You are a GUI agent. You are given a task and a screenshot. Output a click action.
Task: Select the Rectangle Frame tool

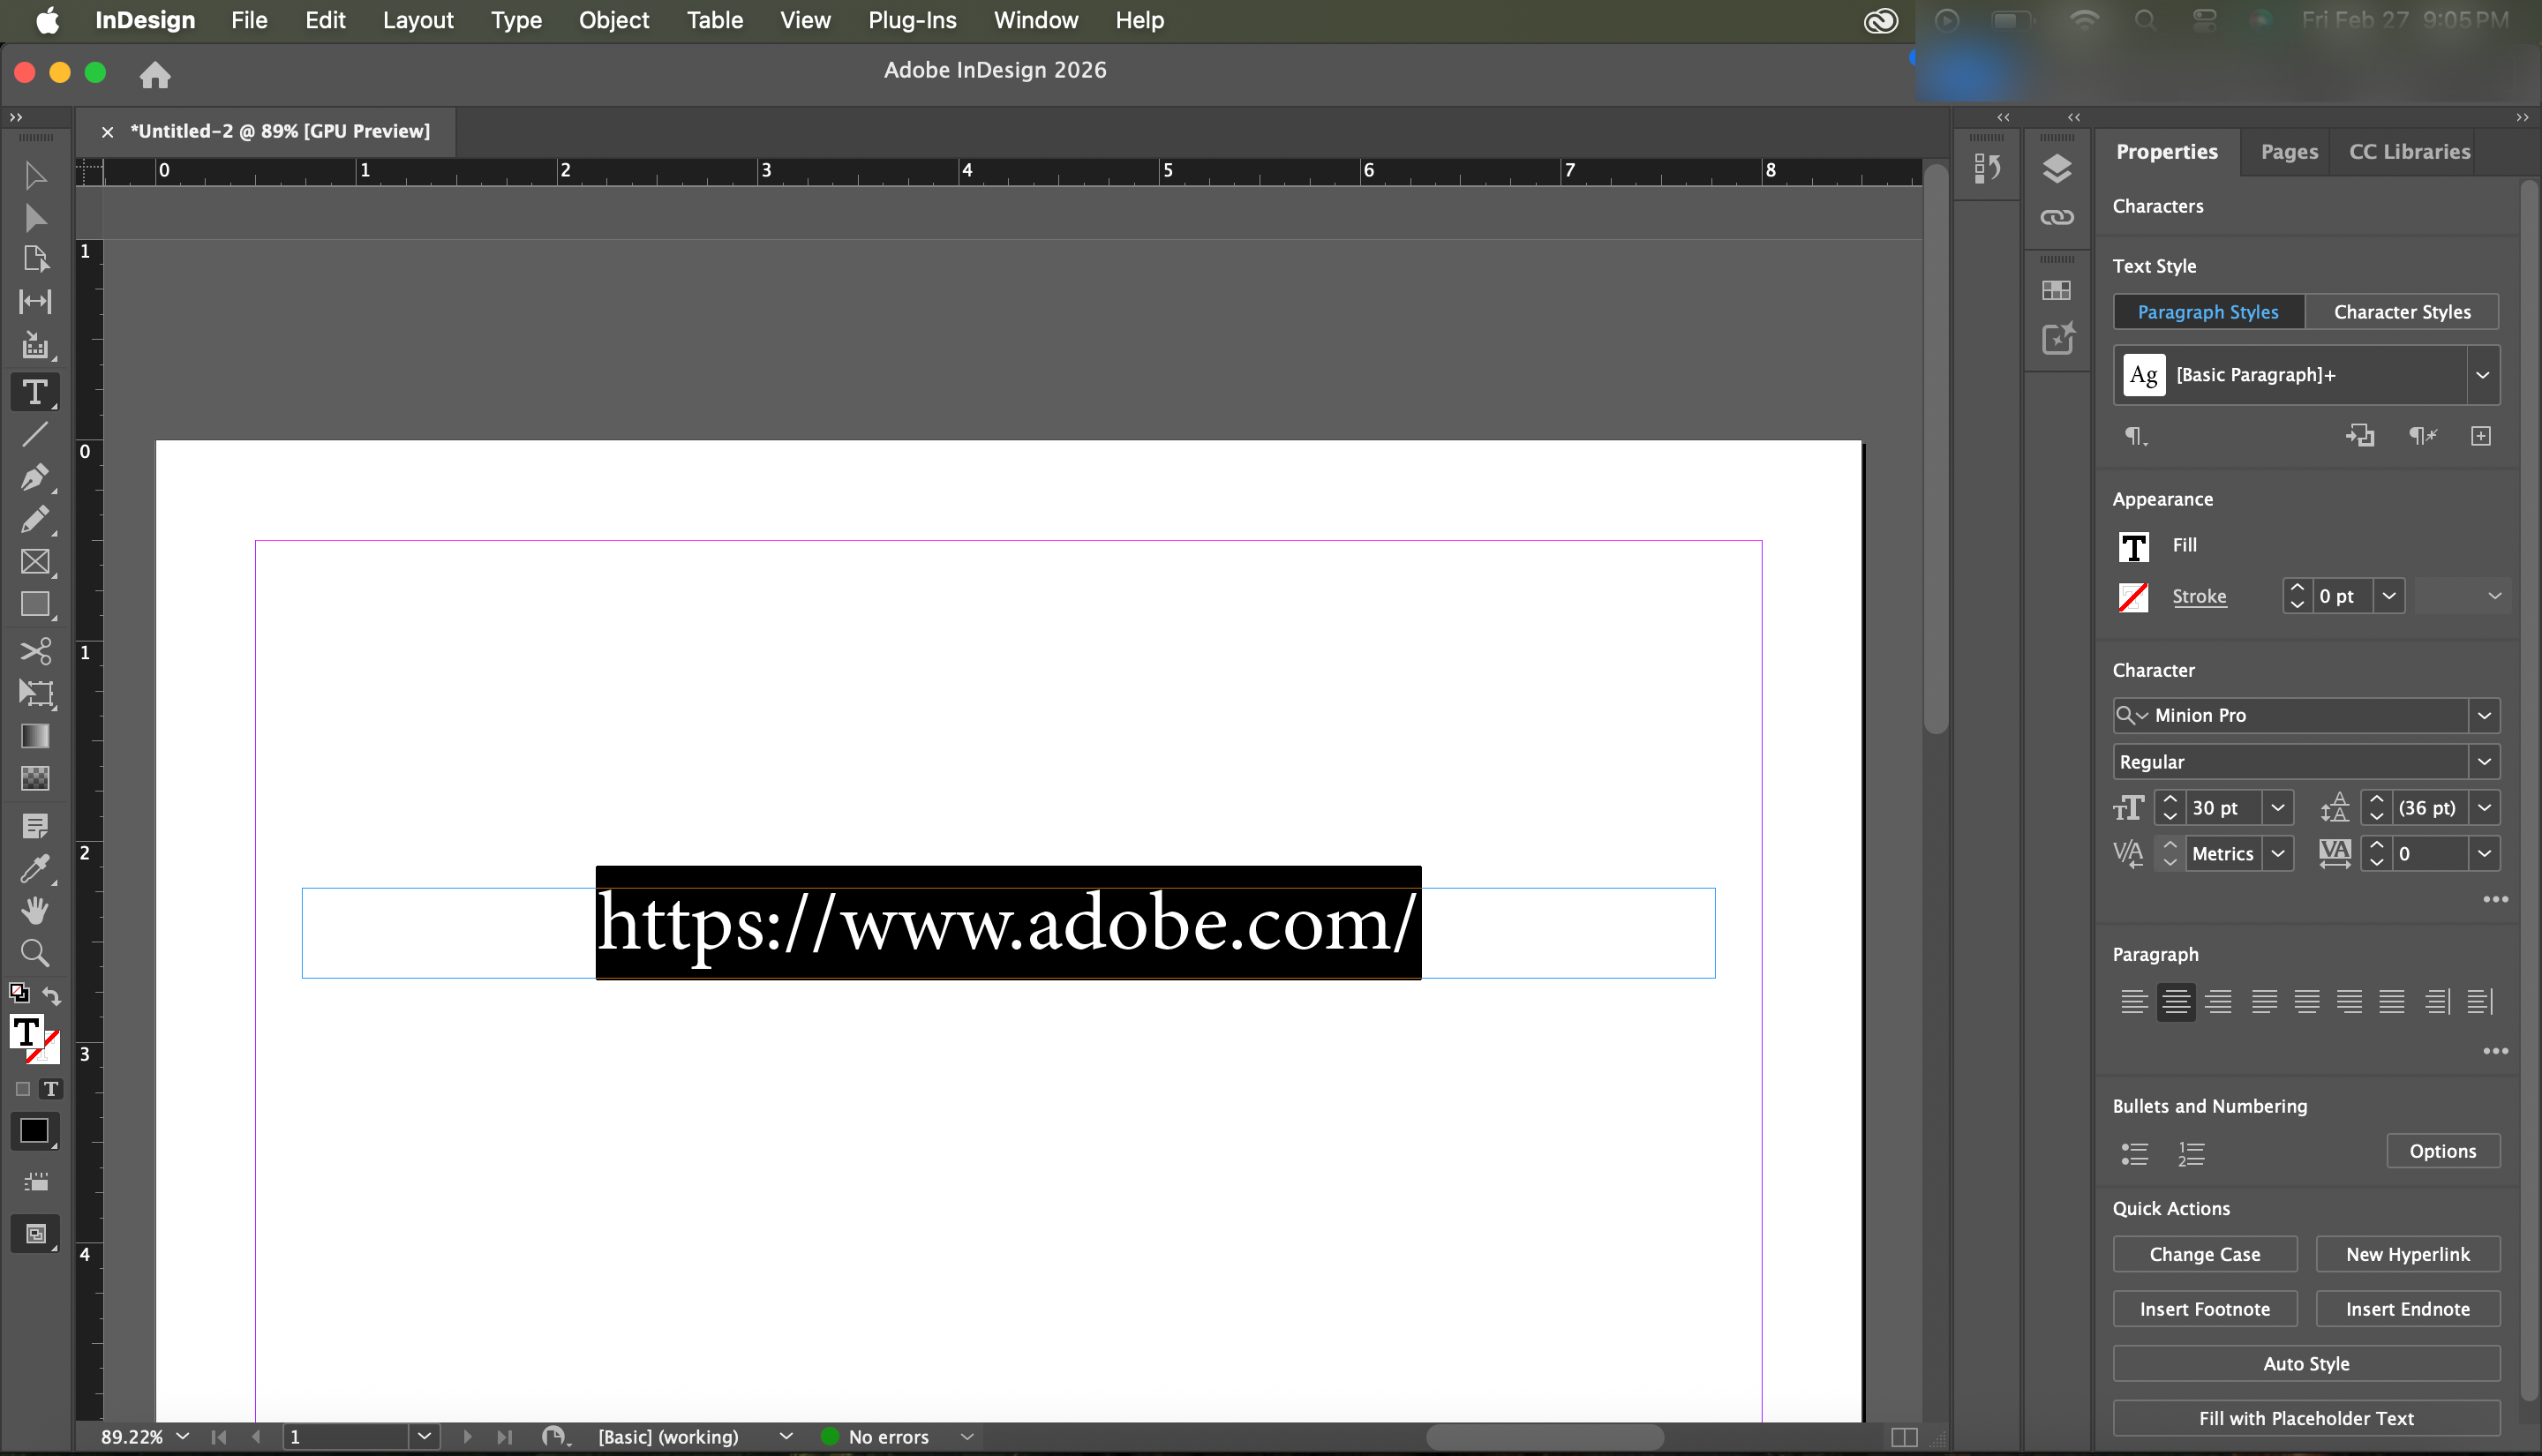35,562
